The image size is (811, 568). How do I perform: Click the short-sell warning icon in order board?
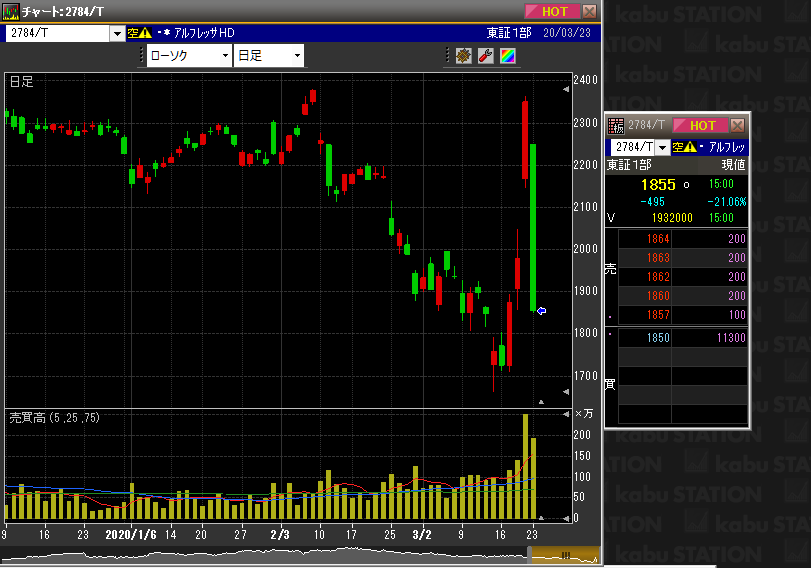(684, 147)
